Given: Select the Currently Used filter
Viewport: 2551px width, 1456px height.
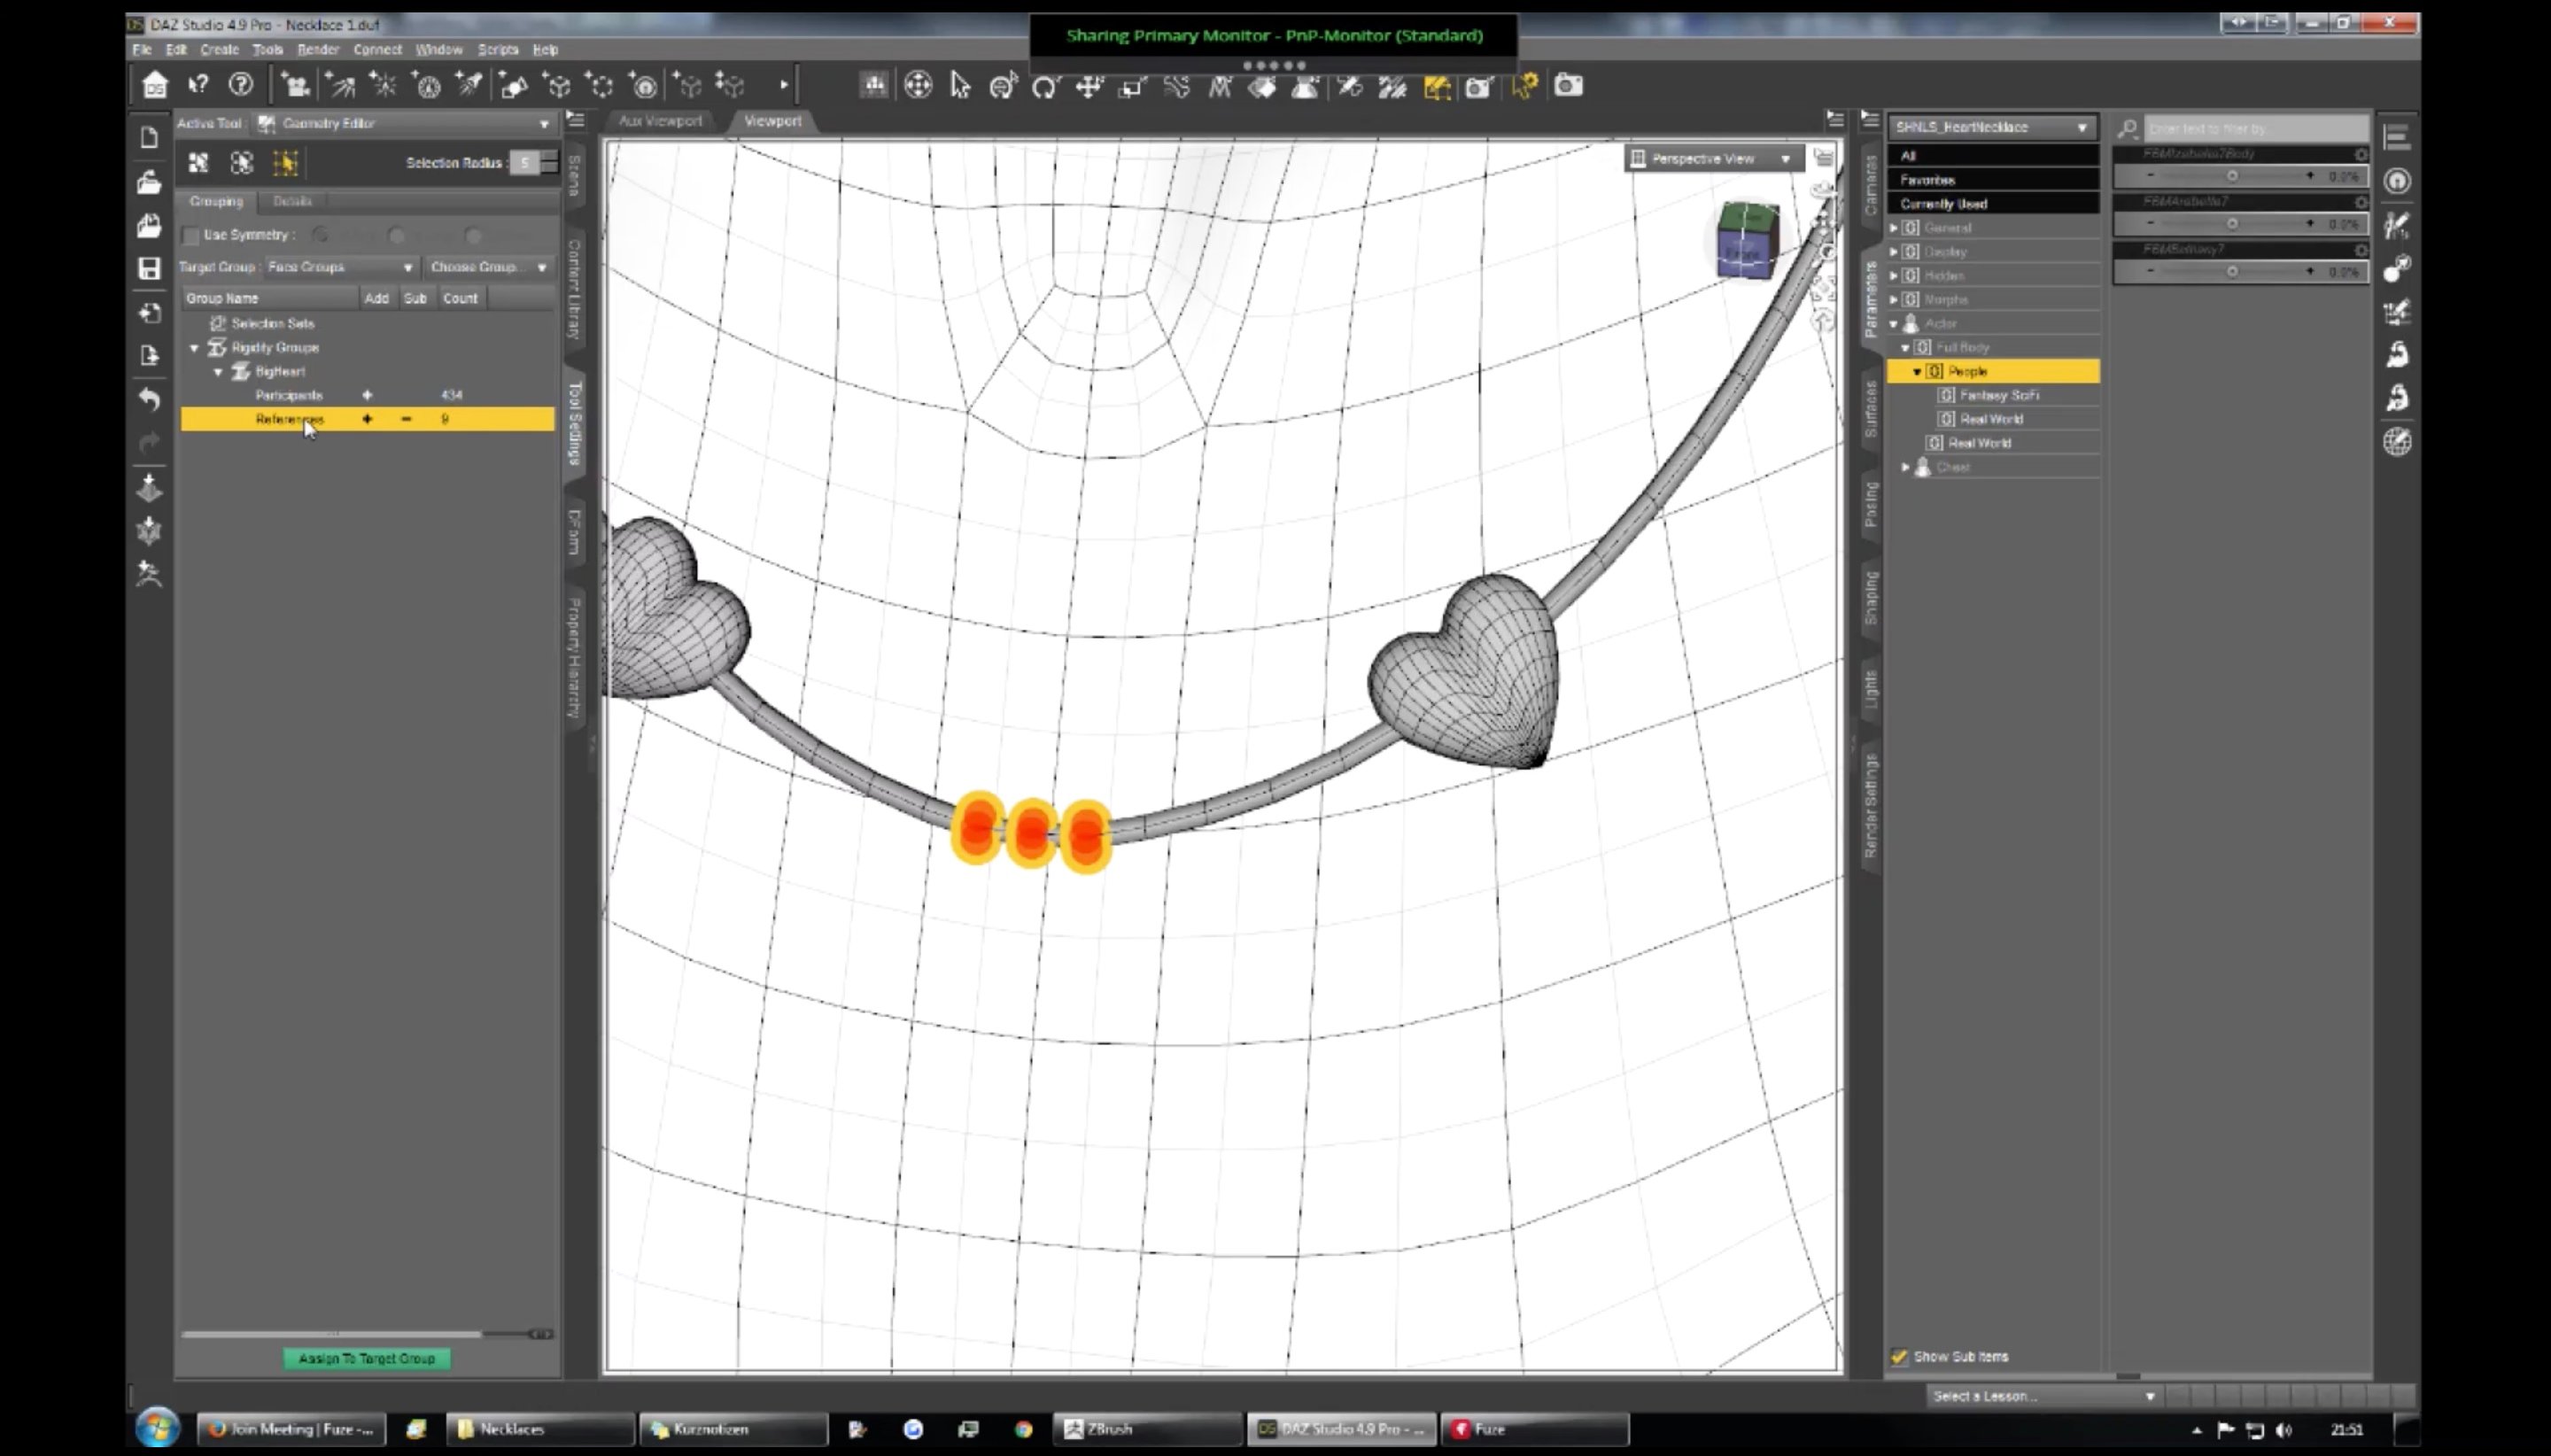Looking at the screenshot, I should 1992,203.
